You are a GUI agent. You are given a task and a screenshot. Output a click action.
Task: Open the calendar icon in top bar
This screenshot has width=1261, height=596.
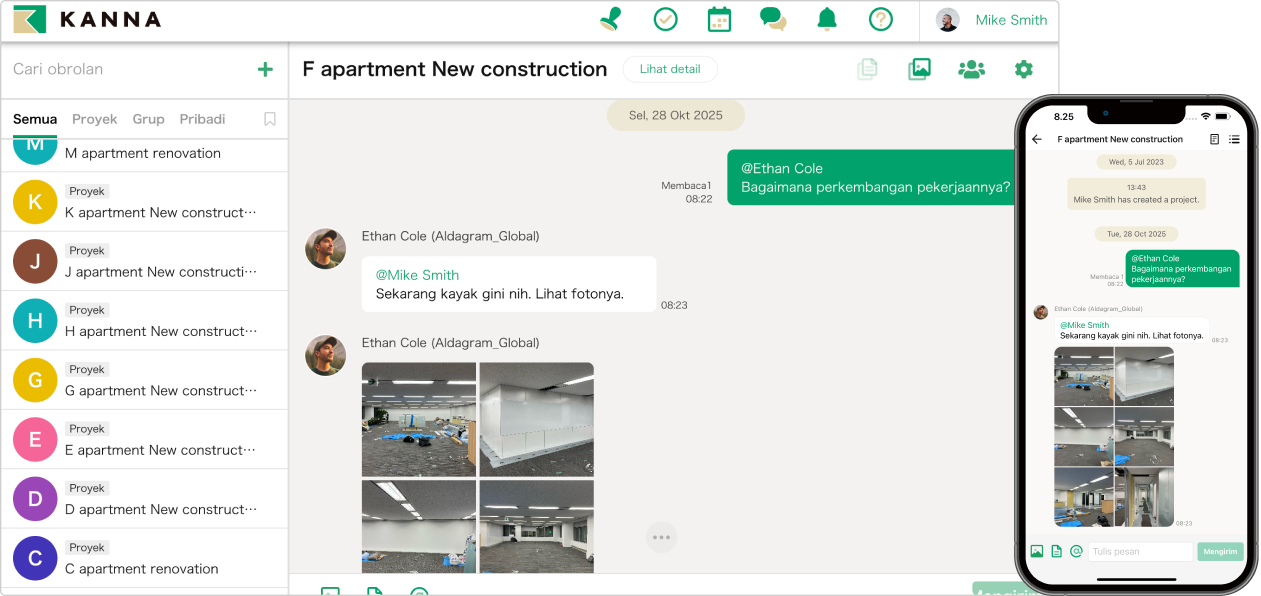719,19
